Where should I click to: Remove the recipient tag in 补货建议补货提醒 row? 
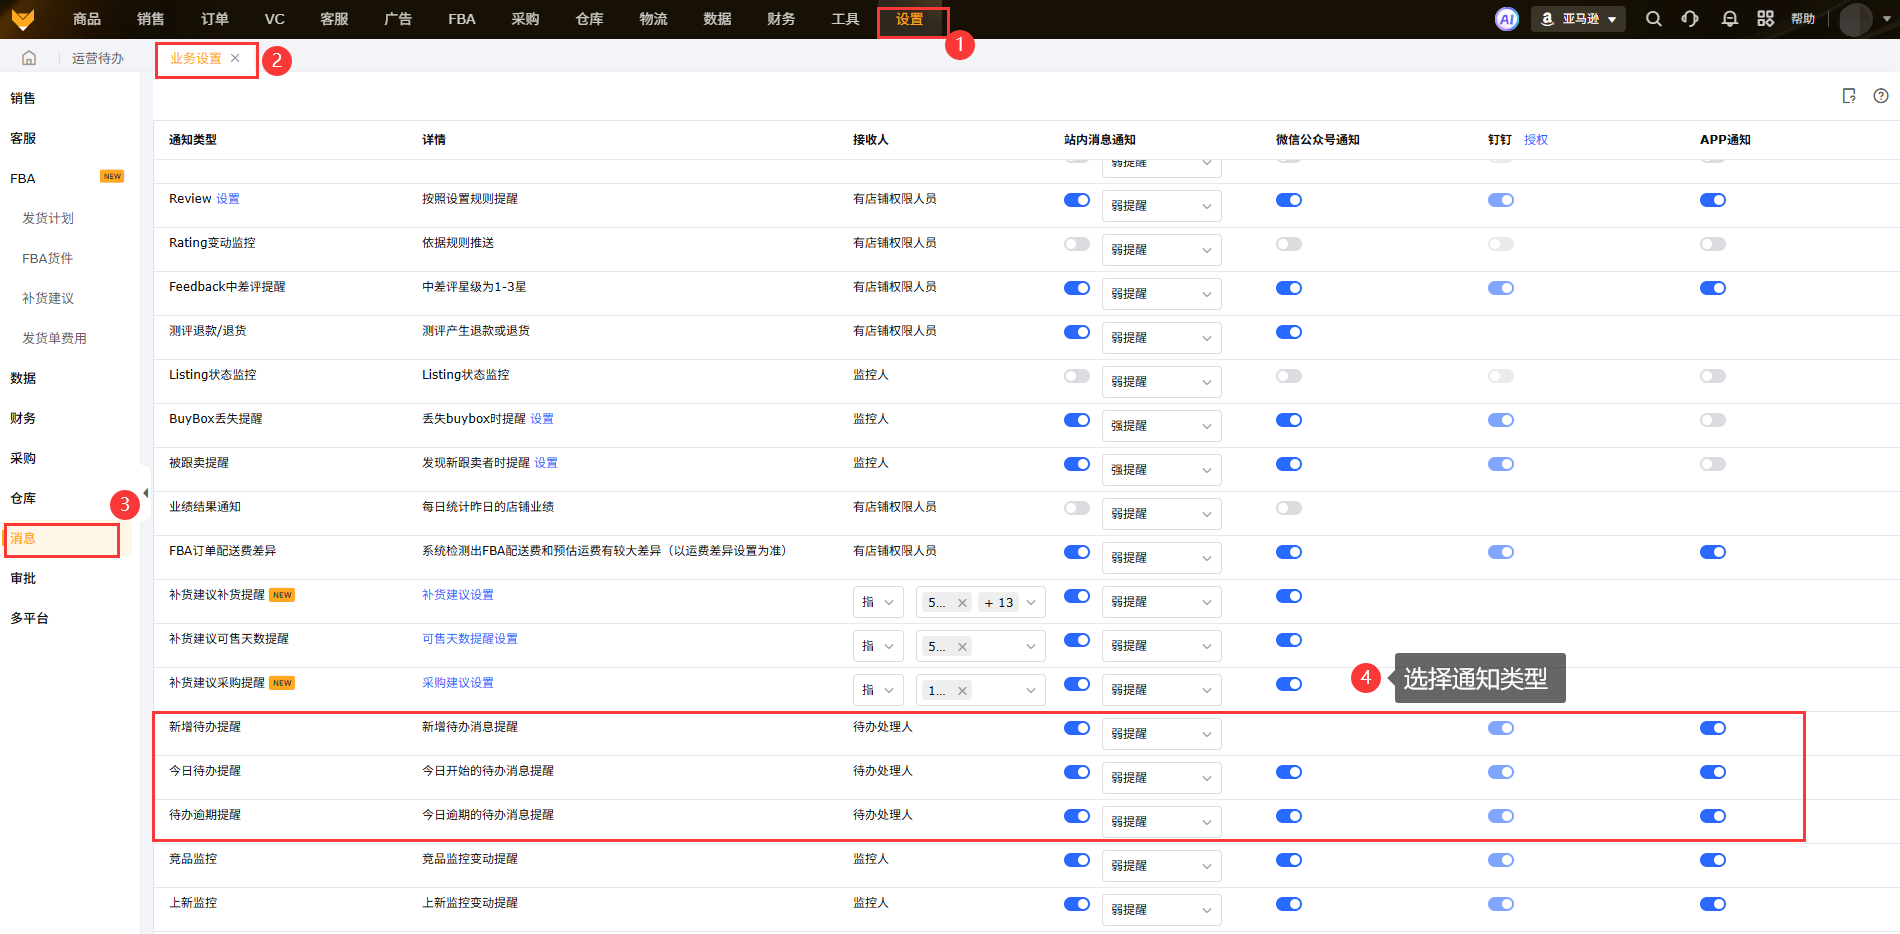(x=962, y=603)
